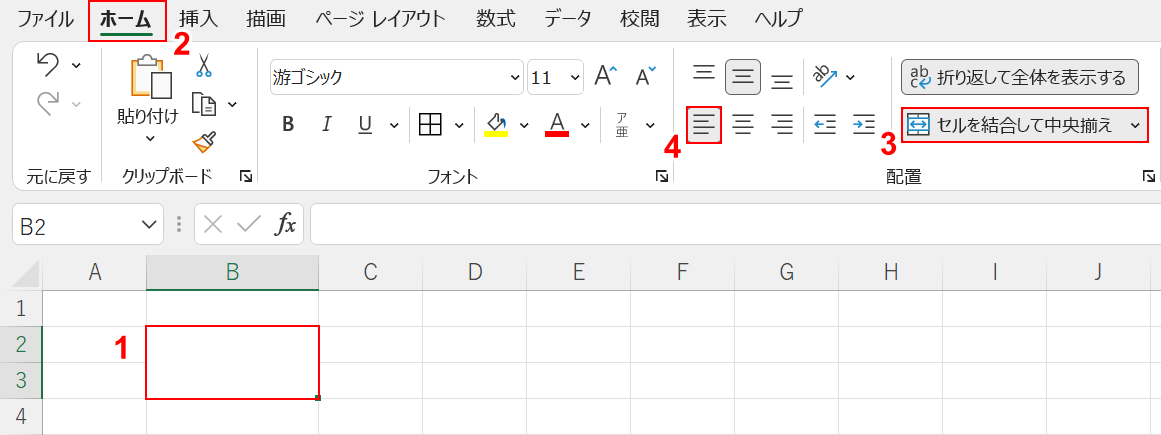Open Insert Function fx icon
Image resolution: width=1161 pixels, height=435 pixels.
(285, 225)
